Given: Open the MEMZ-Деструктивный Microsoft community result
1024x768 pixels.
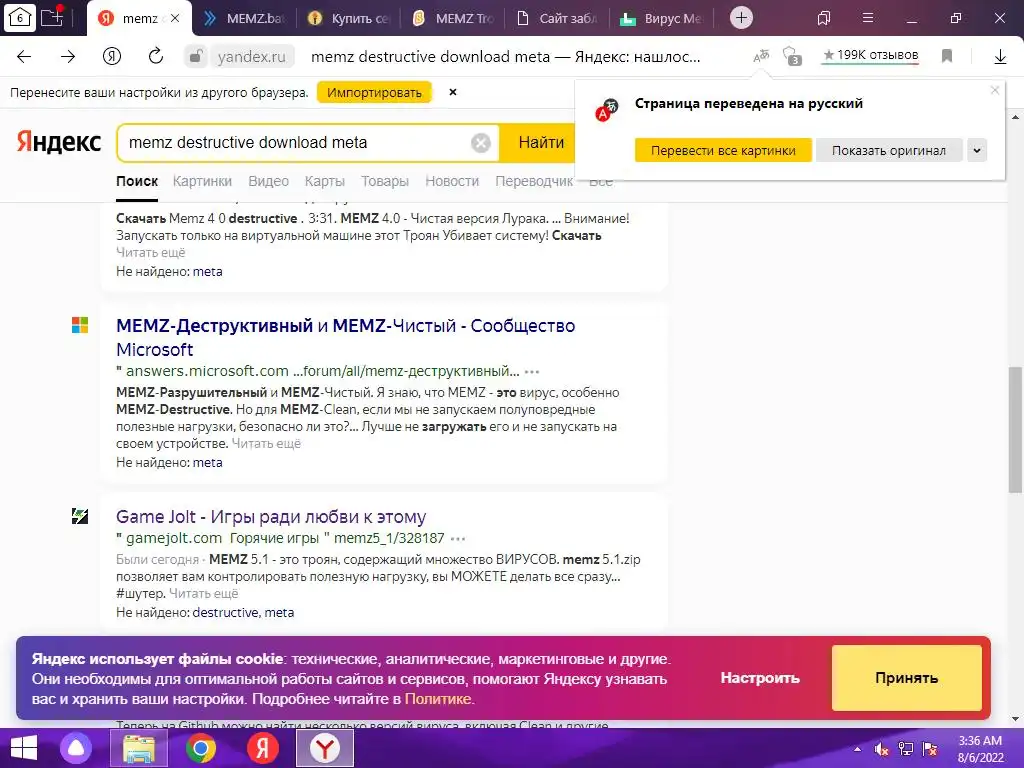Looking at the screenshot, I should point(345,337).
